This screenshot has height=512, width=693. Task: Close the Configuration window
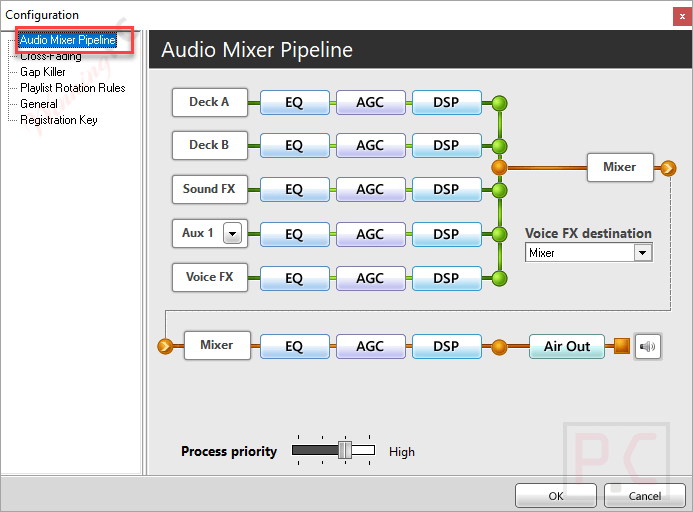pyautogui.click(x=682, y=17)
